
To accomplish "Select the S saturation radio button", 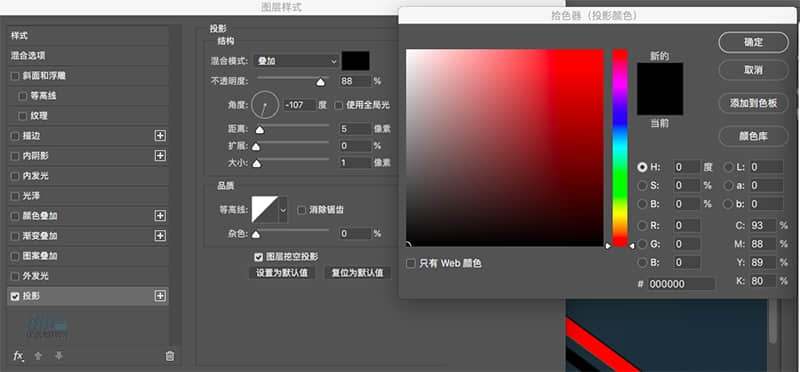I will click(642, 185).
